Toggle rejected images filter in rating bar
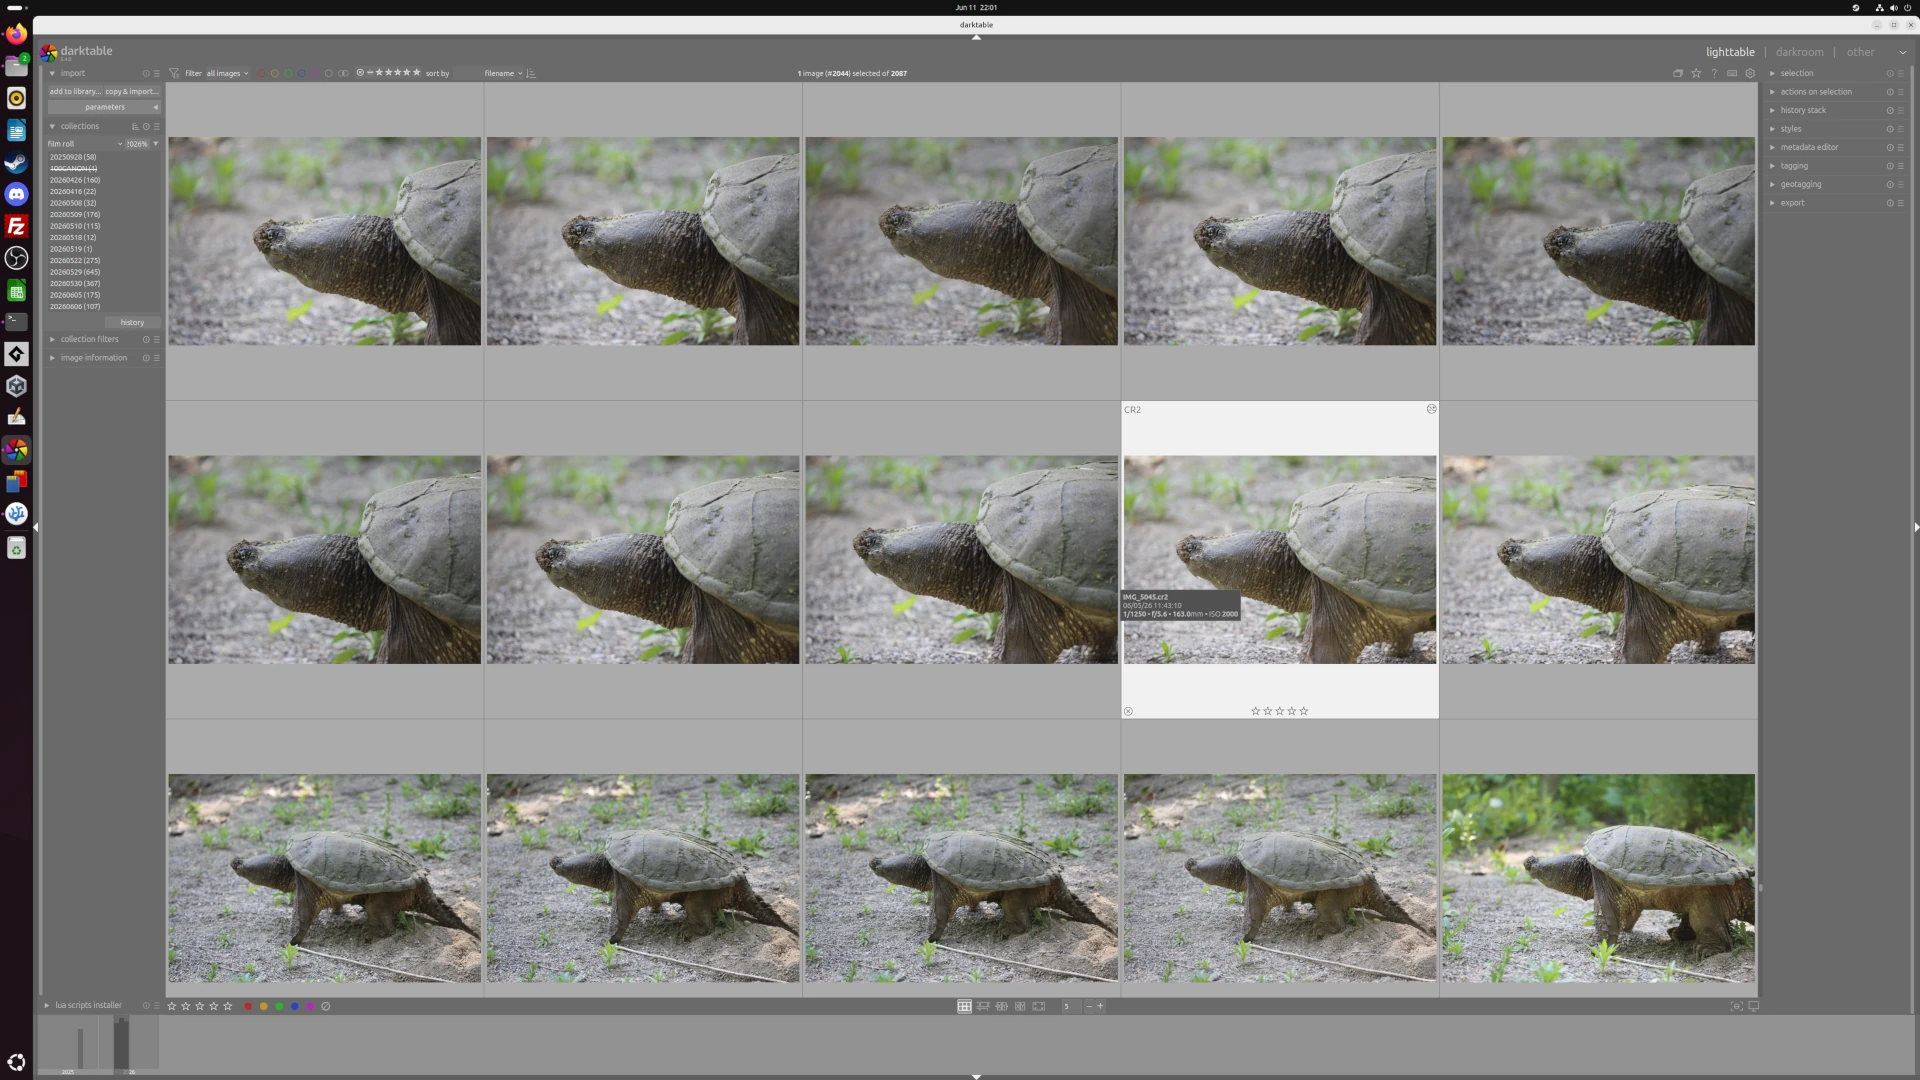1920x1080 pixels. (360, 72)
